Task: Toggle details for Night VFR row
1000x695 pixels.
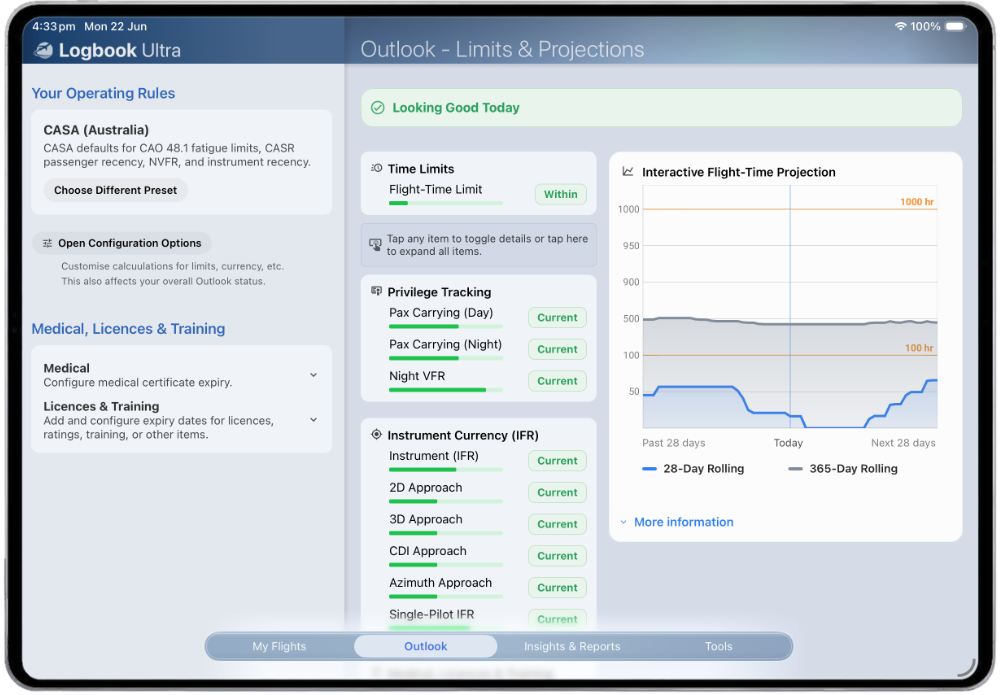Action: [480, 381]
